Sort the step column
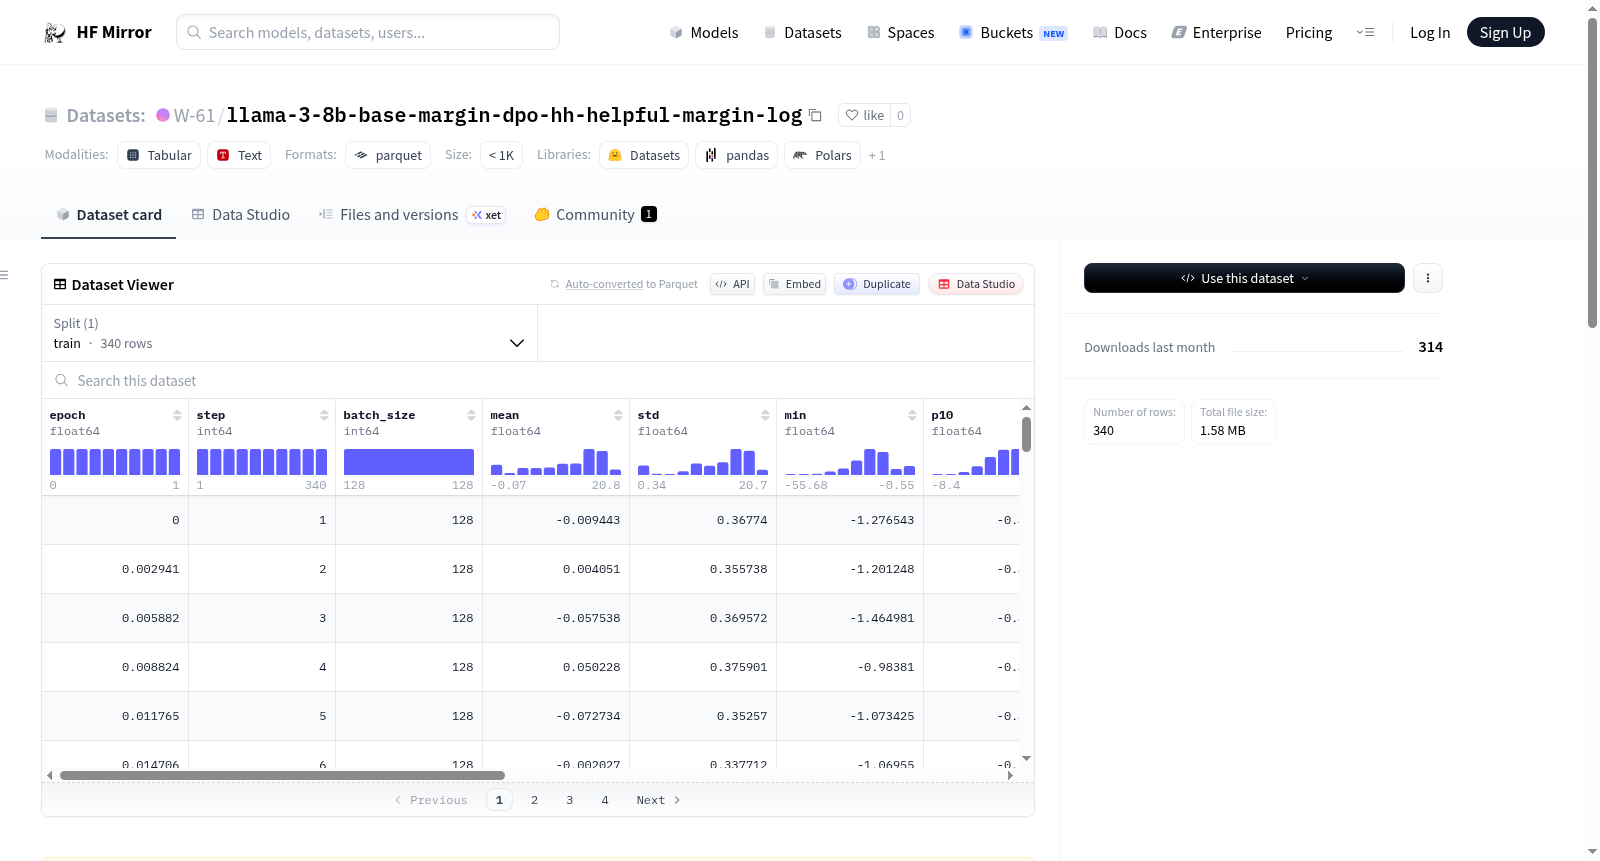The width and height of the screenshot is (1600, 861). (x=324, y=415)
